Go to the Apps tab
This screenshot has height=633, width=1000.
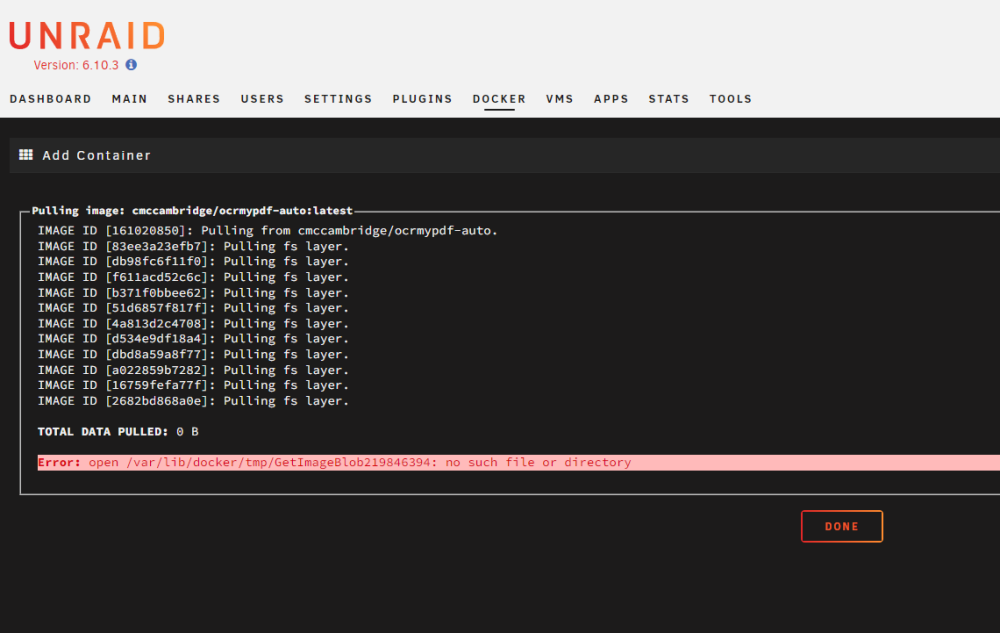tap(611, 99)
